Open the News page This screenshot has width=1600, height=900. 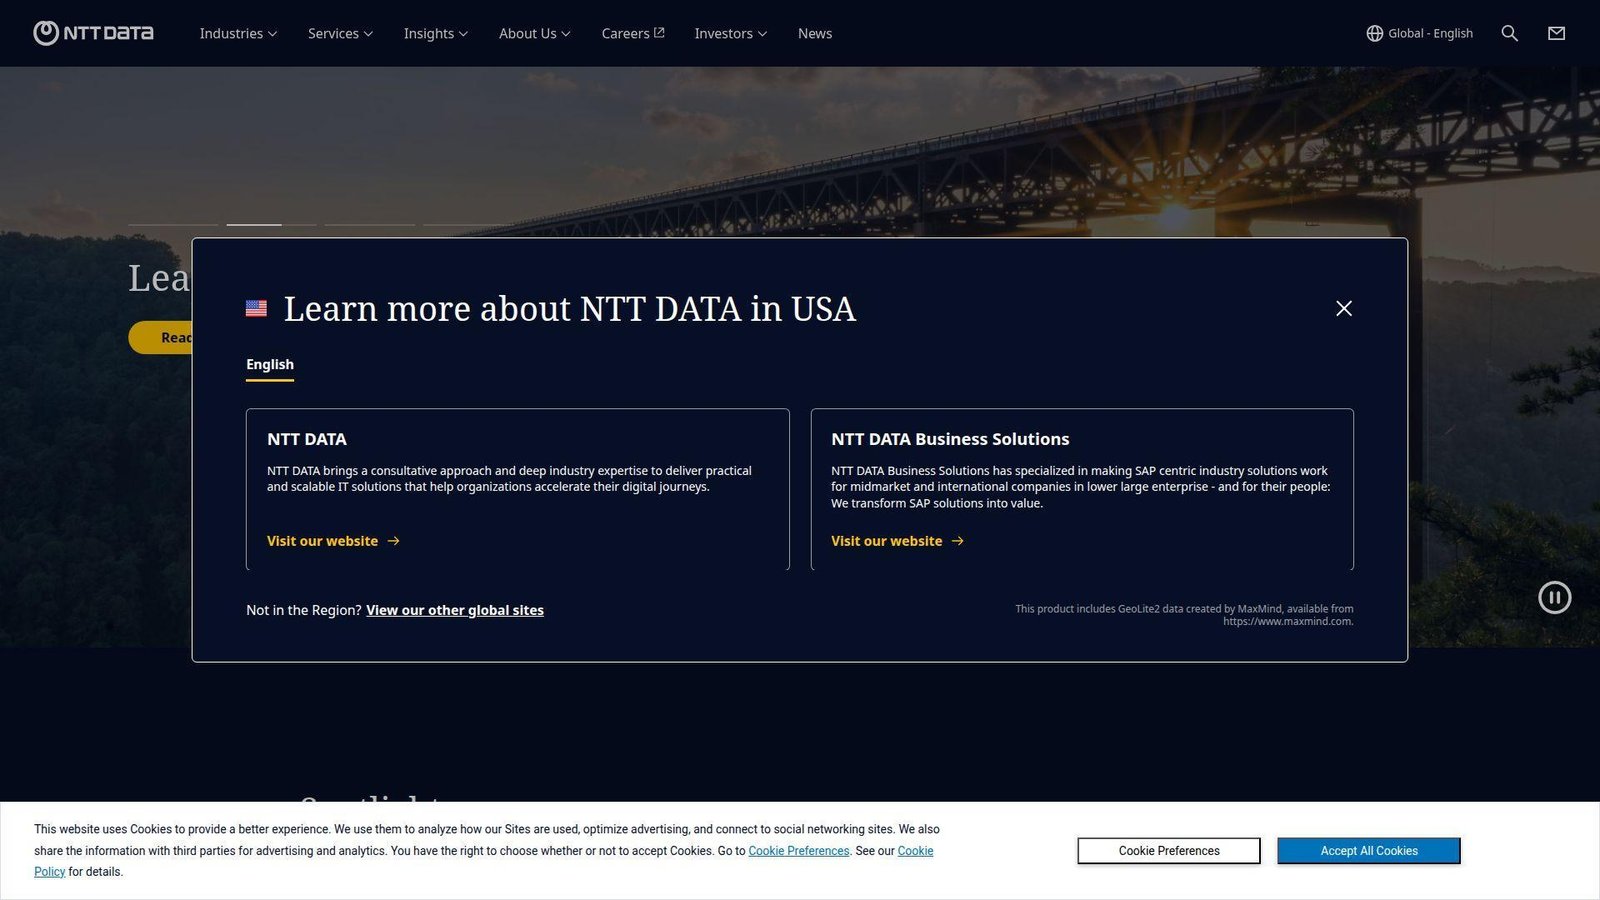tap(814, 33)
